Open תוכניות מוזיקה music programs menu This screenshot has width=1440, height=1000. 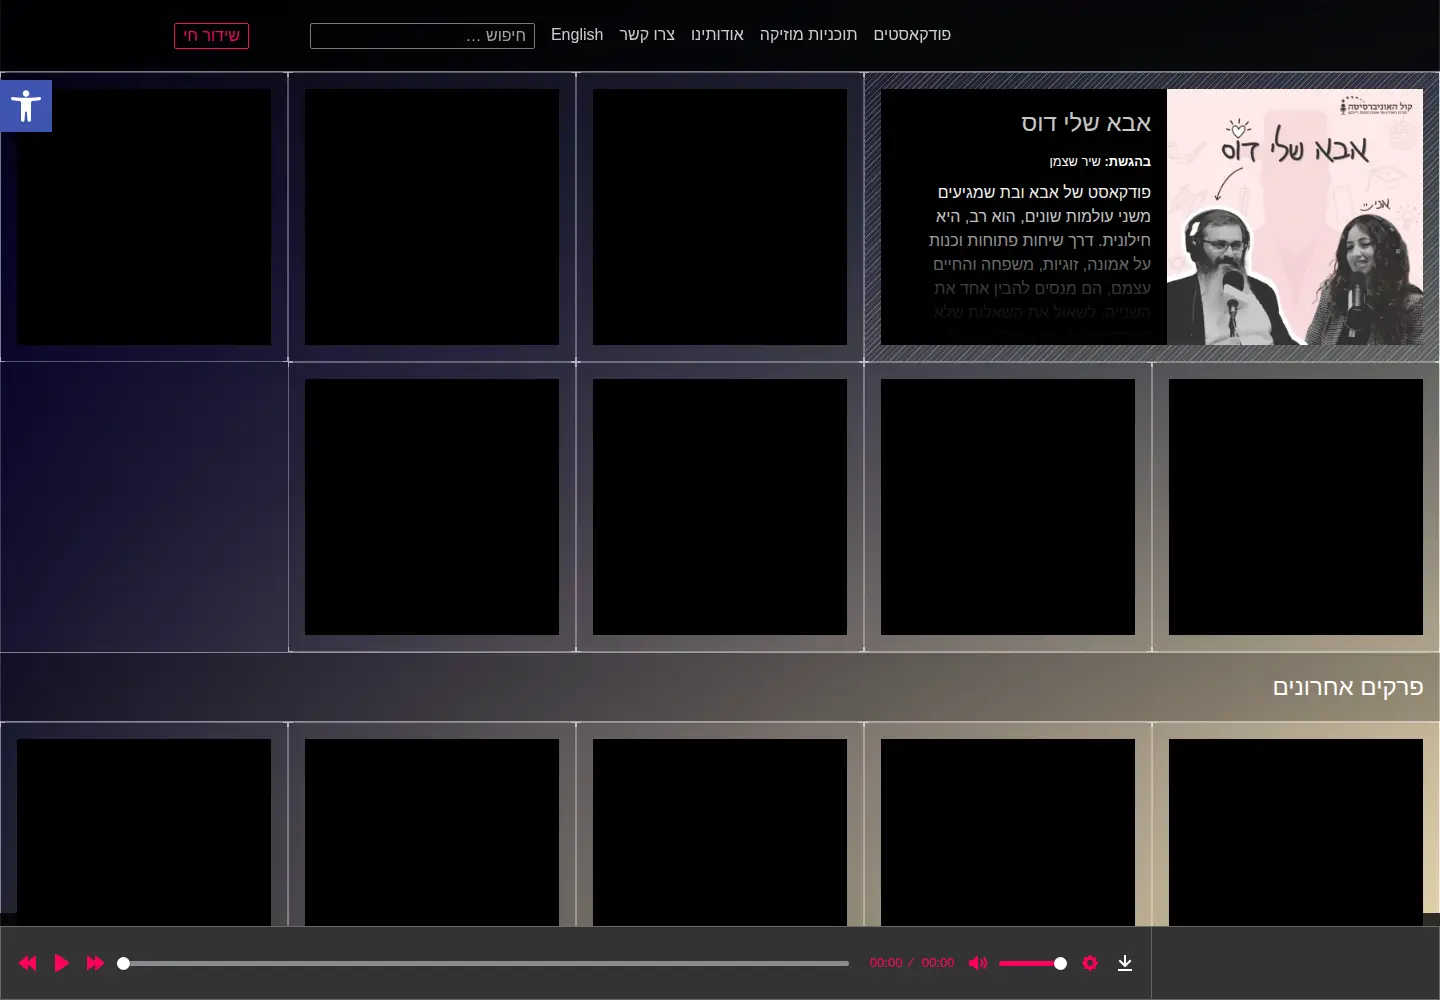coord(808,35)
